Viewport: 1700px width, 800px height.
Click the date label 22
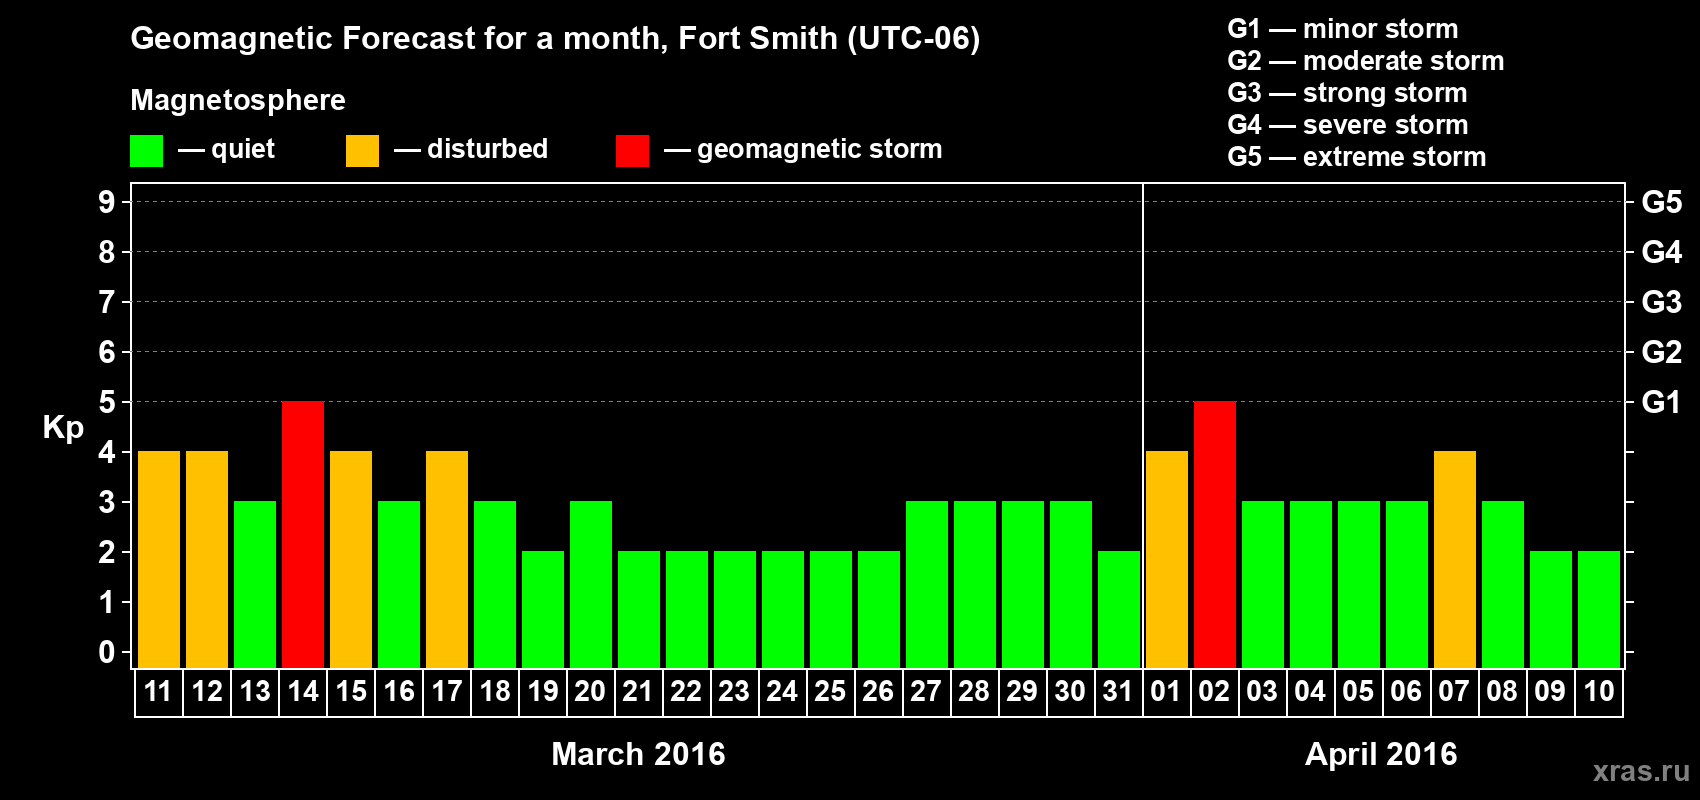[687, 691]
